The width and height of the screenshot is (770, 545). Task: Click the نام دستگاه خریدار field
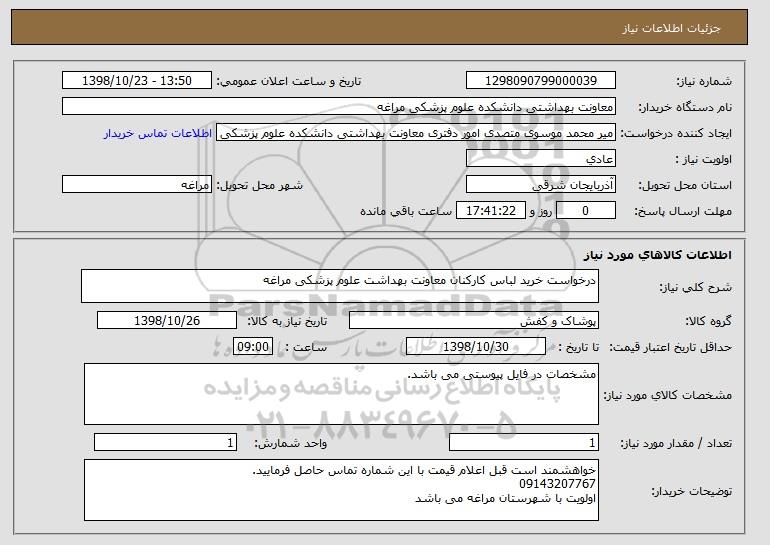click(339, 107)
